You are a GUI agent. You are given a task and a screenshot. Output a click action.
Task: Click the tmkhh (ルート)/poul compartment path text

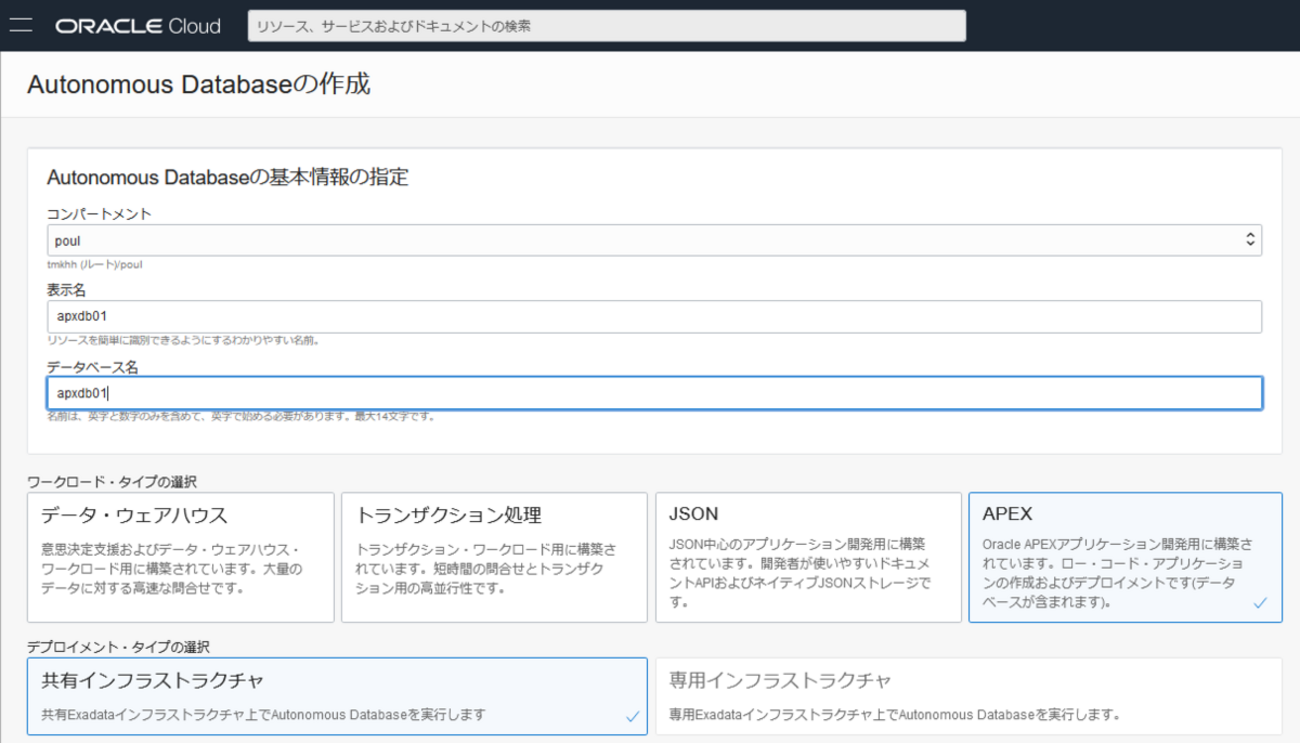point(95,265)
